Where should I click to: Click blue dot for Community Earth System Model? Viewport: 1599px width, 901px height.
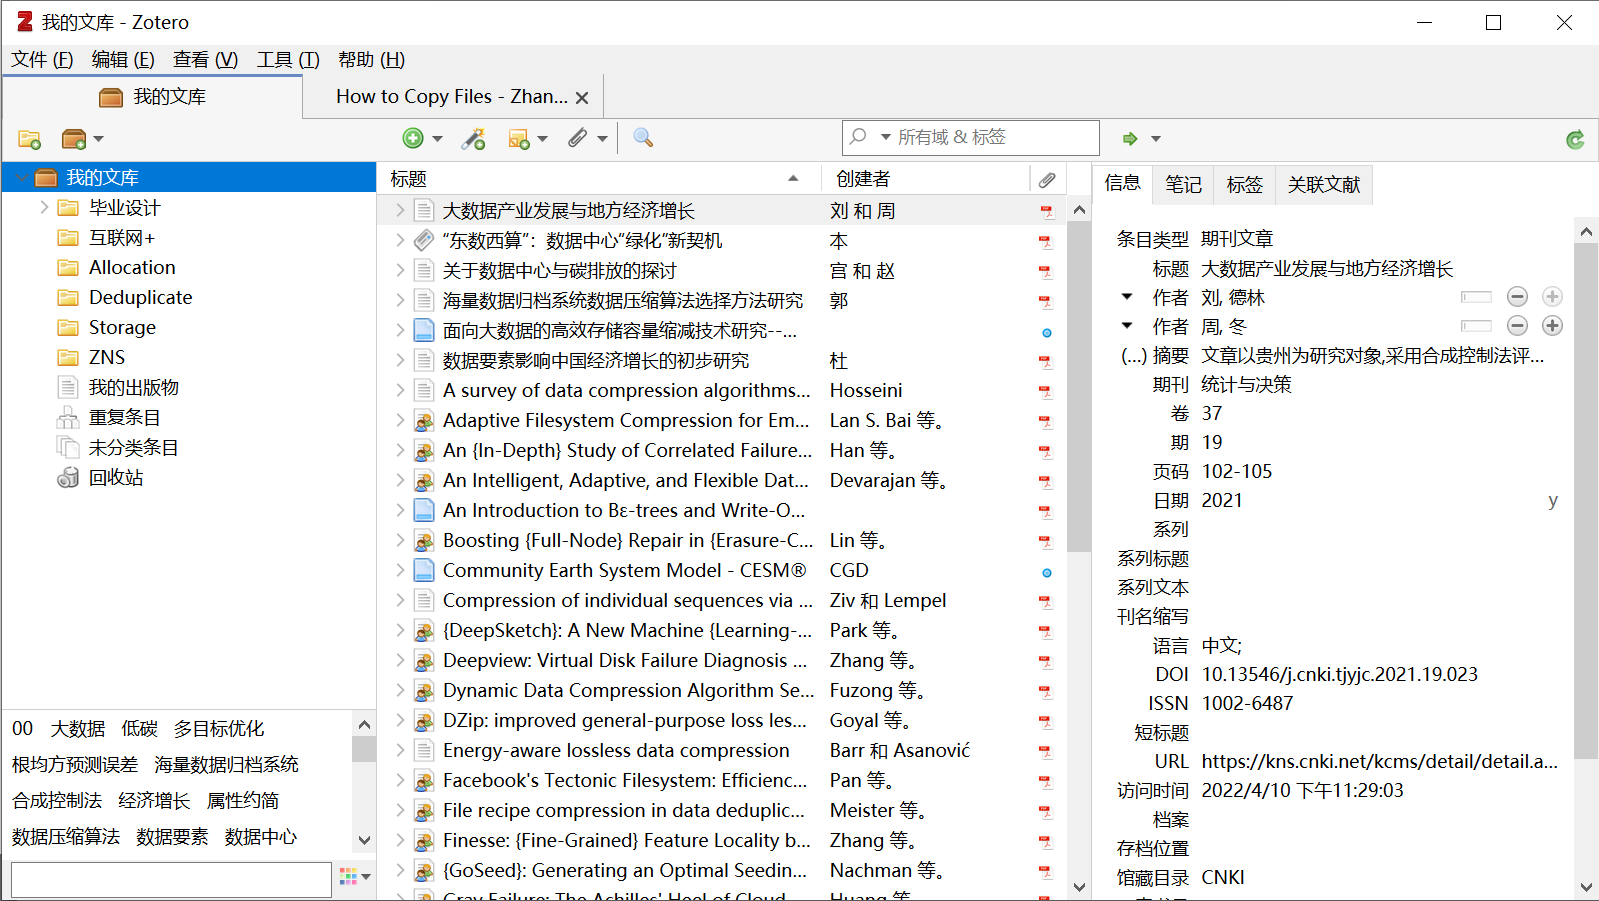pos(1046,573)
